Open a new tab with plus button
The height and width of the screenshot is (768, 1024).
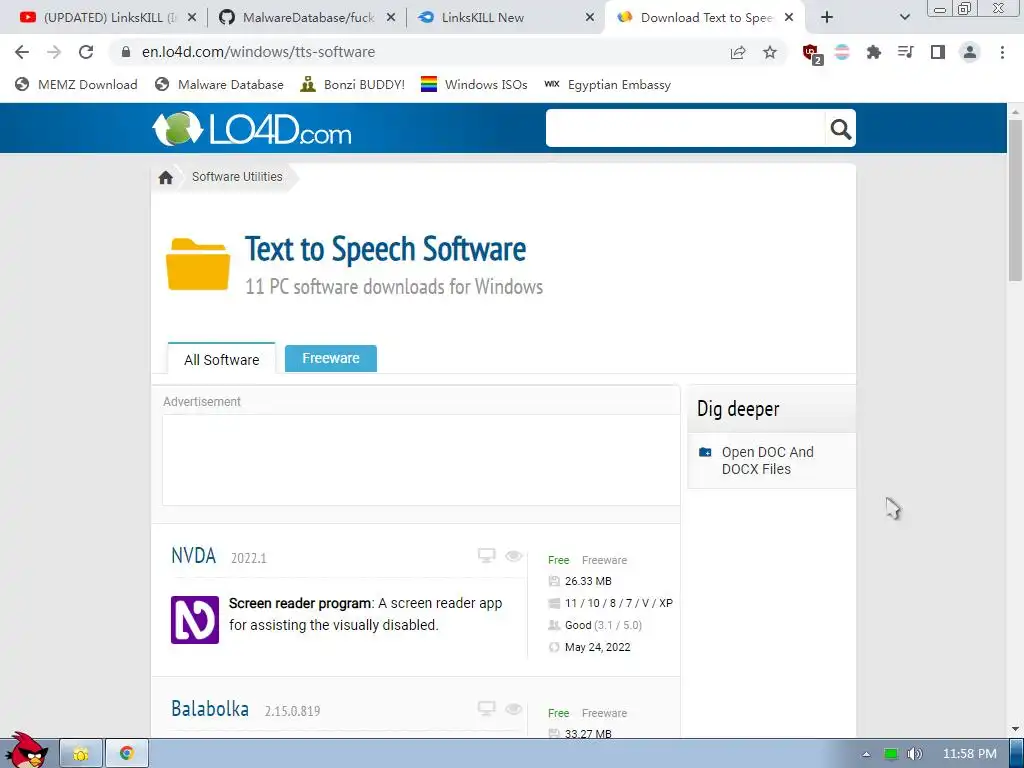point(827,18)
